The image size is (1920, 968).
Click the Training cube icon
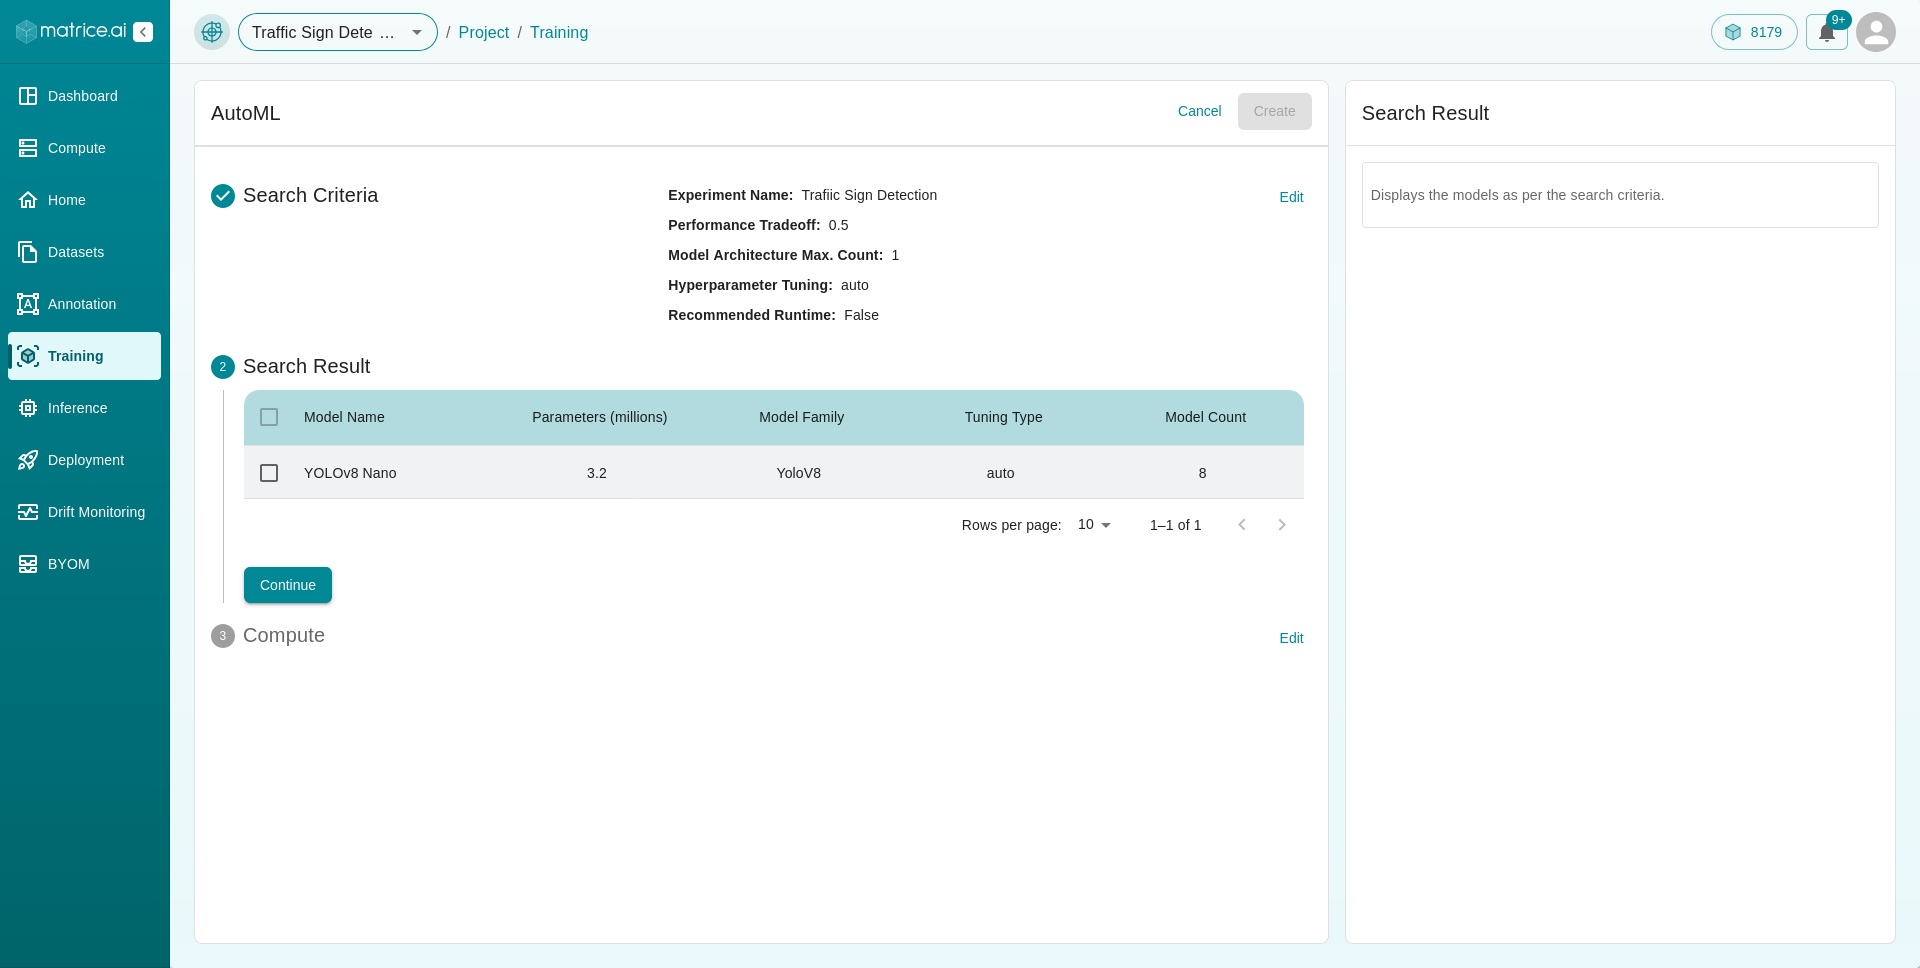(x=28, y=356)
